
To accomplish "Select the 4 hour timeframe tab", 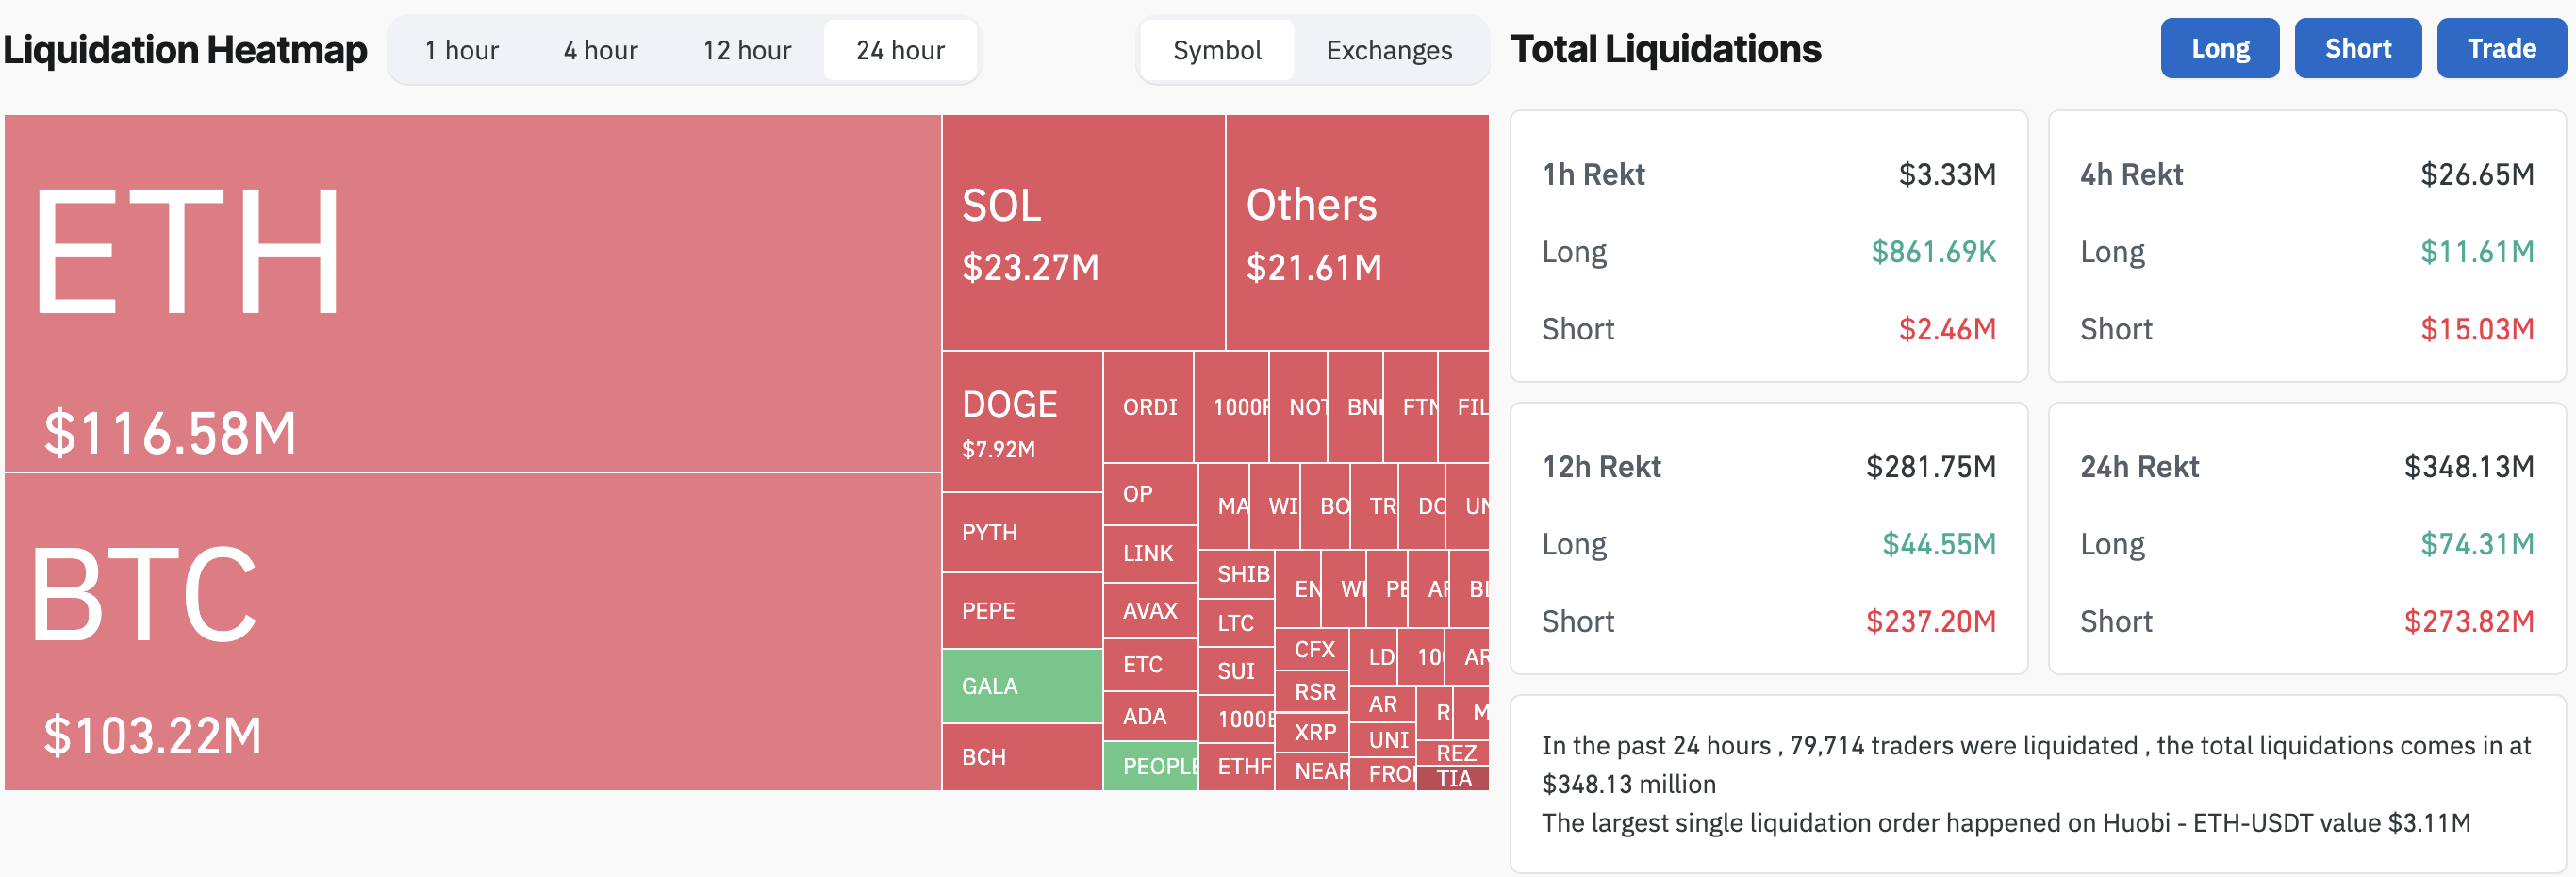I will click(600, 50).
